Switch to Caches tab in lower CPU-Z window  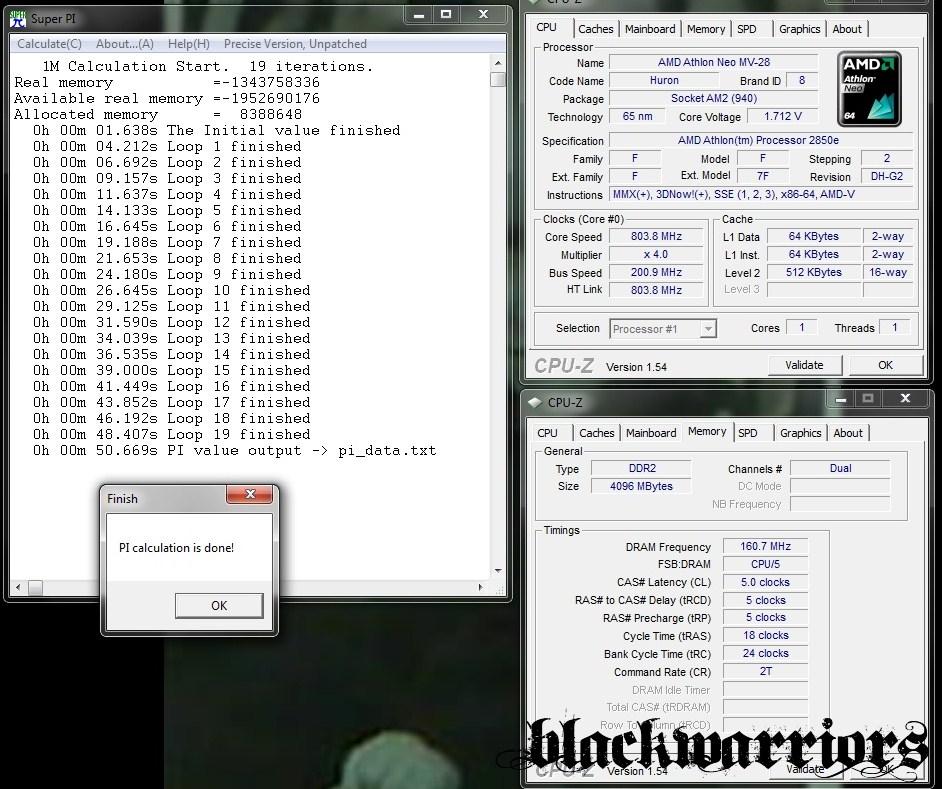click(x=597, y=433)
